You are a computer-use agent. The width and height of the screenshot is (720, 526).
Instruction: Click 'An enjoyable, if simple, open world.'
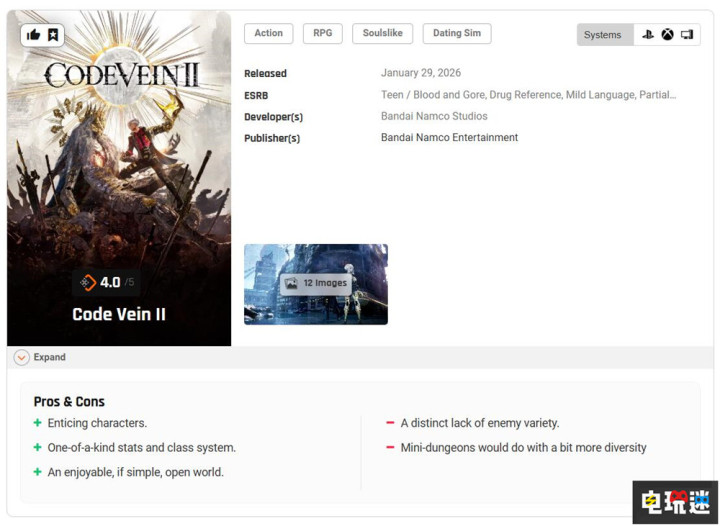[135, 472]
